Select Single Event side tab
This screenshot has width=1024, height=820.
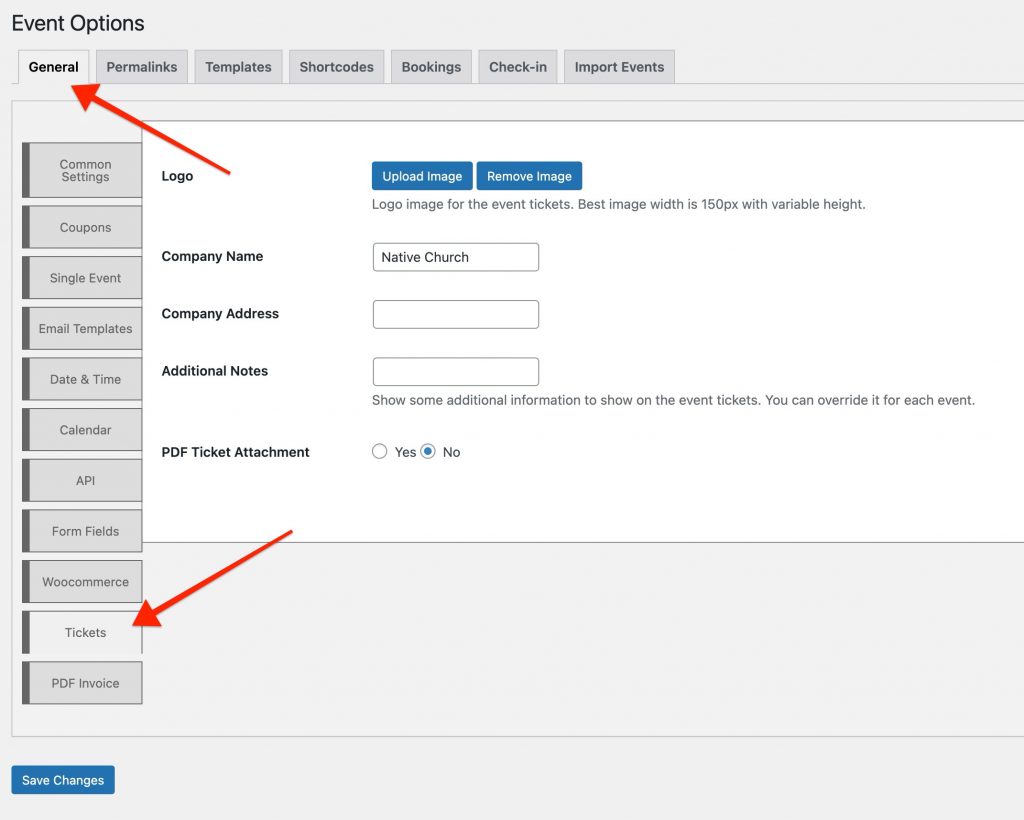pos(82,278)
